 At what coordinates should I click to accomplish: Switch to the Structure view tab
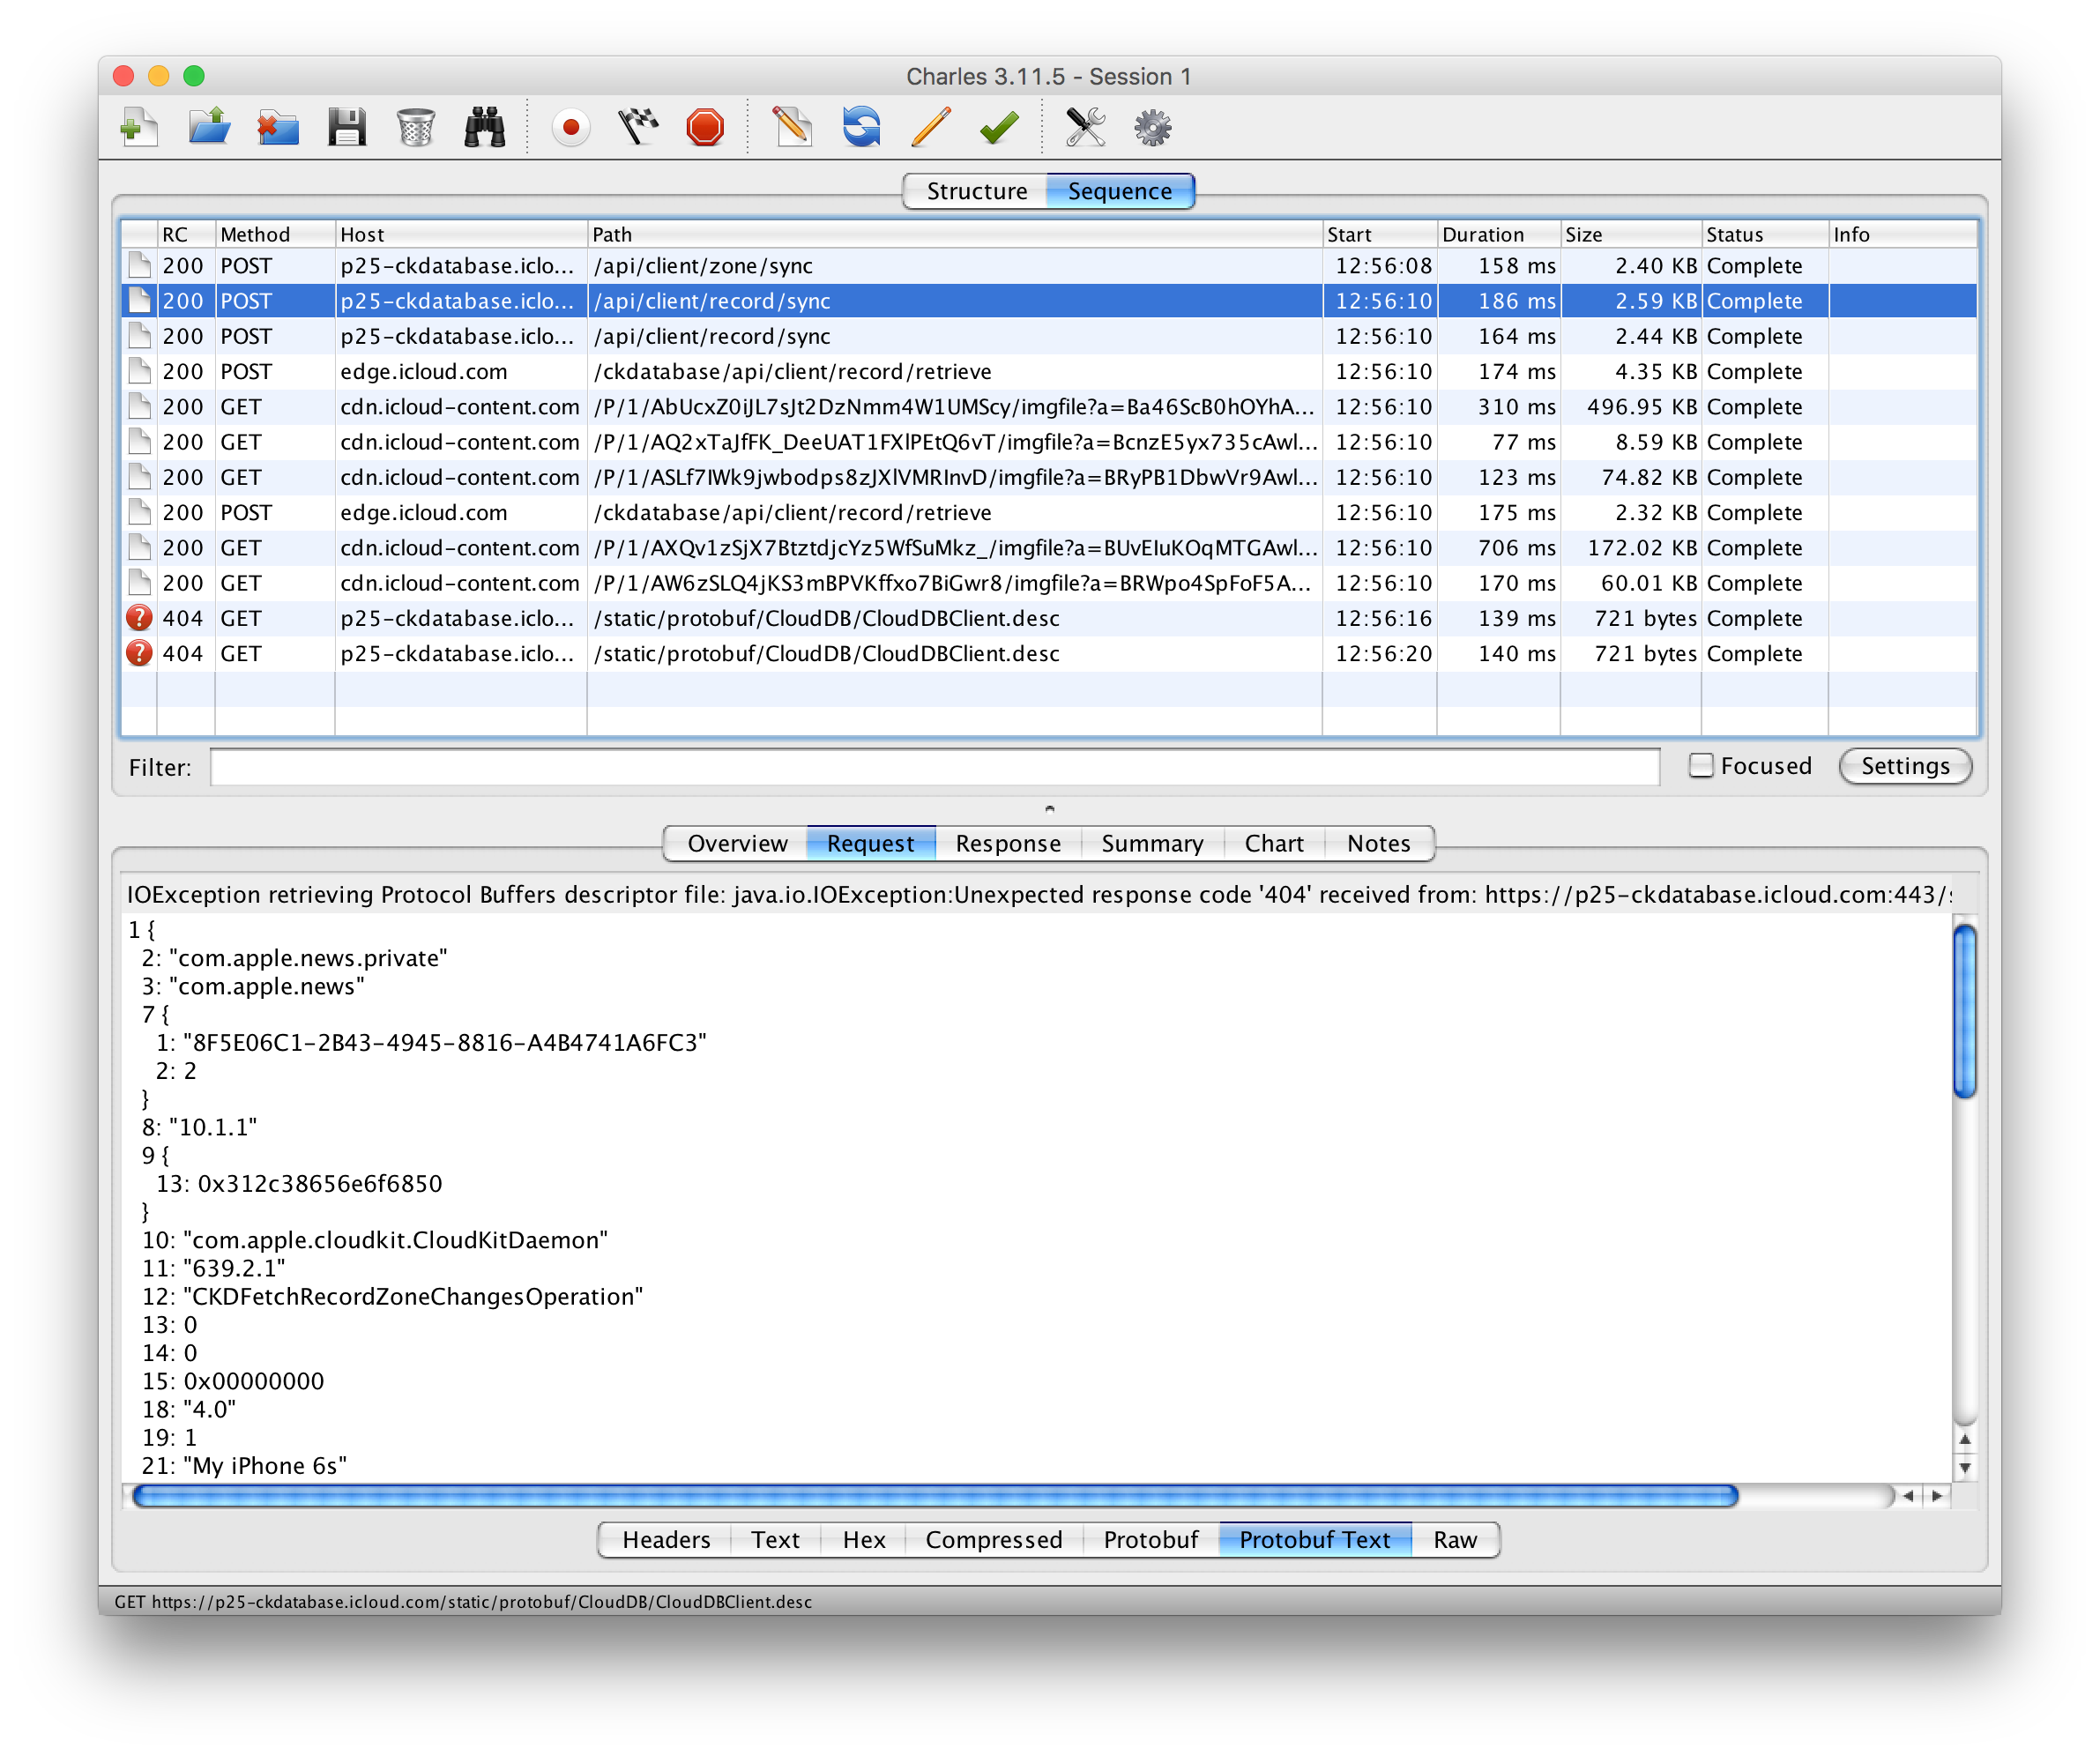pos(976,191)
